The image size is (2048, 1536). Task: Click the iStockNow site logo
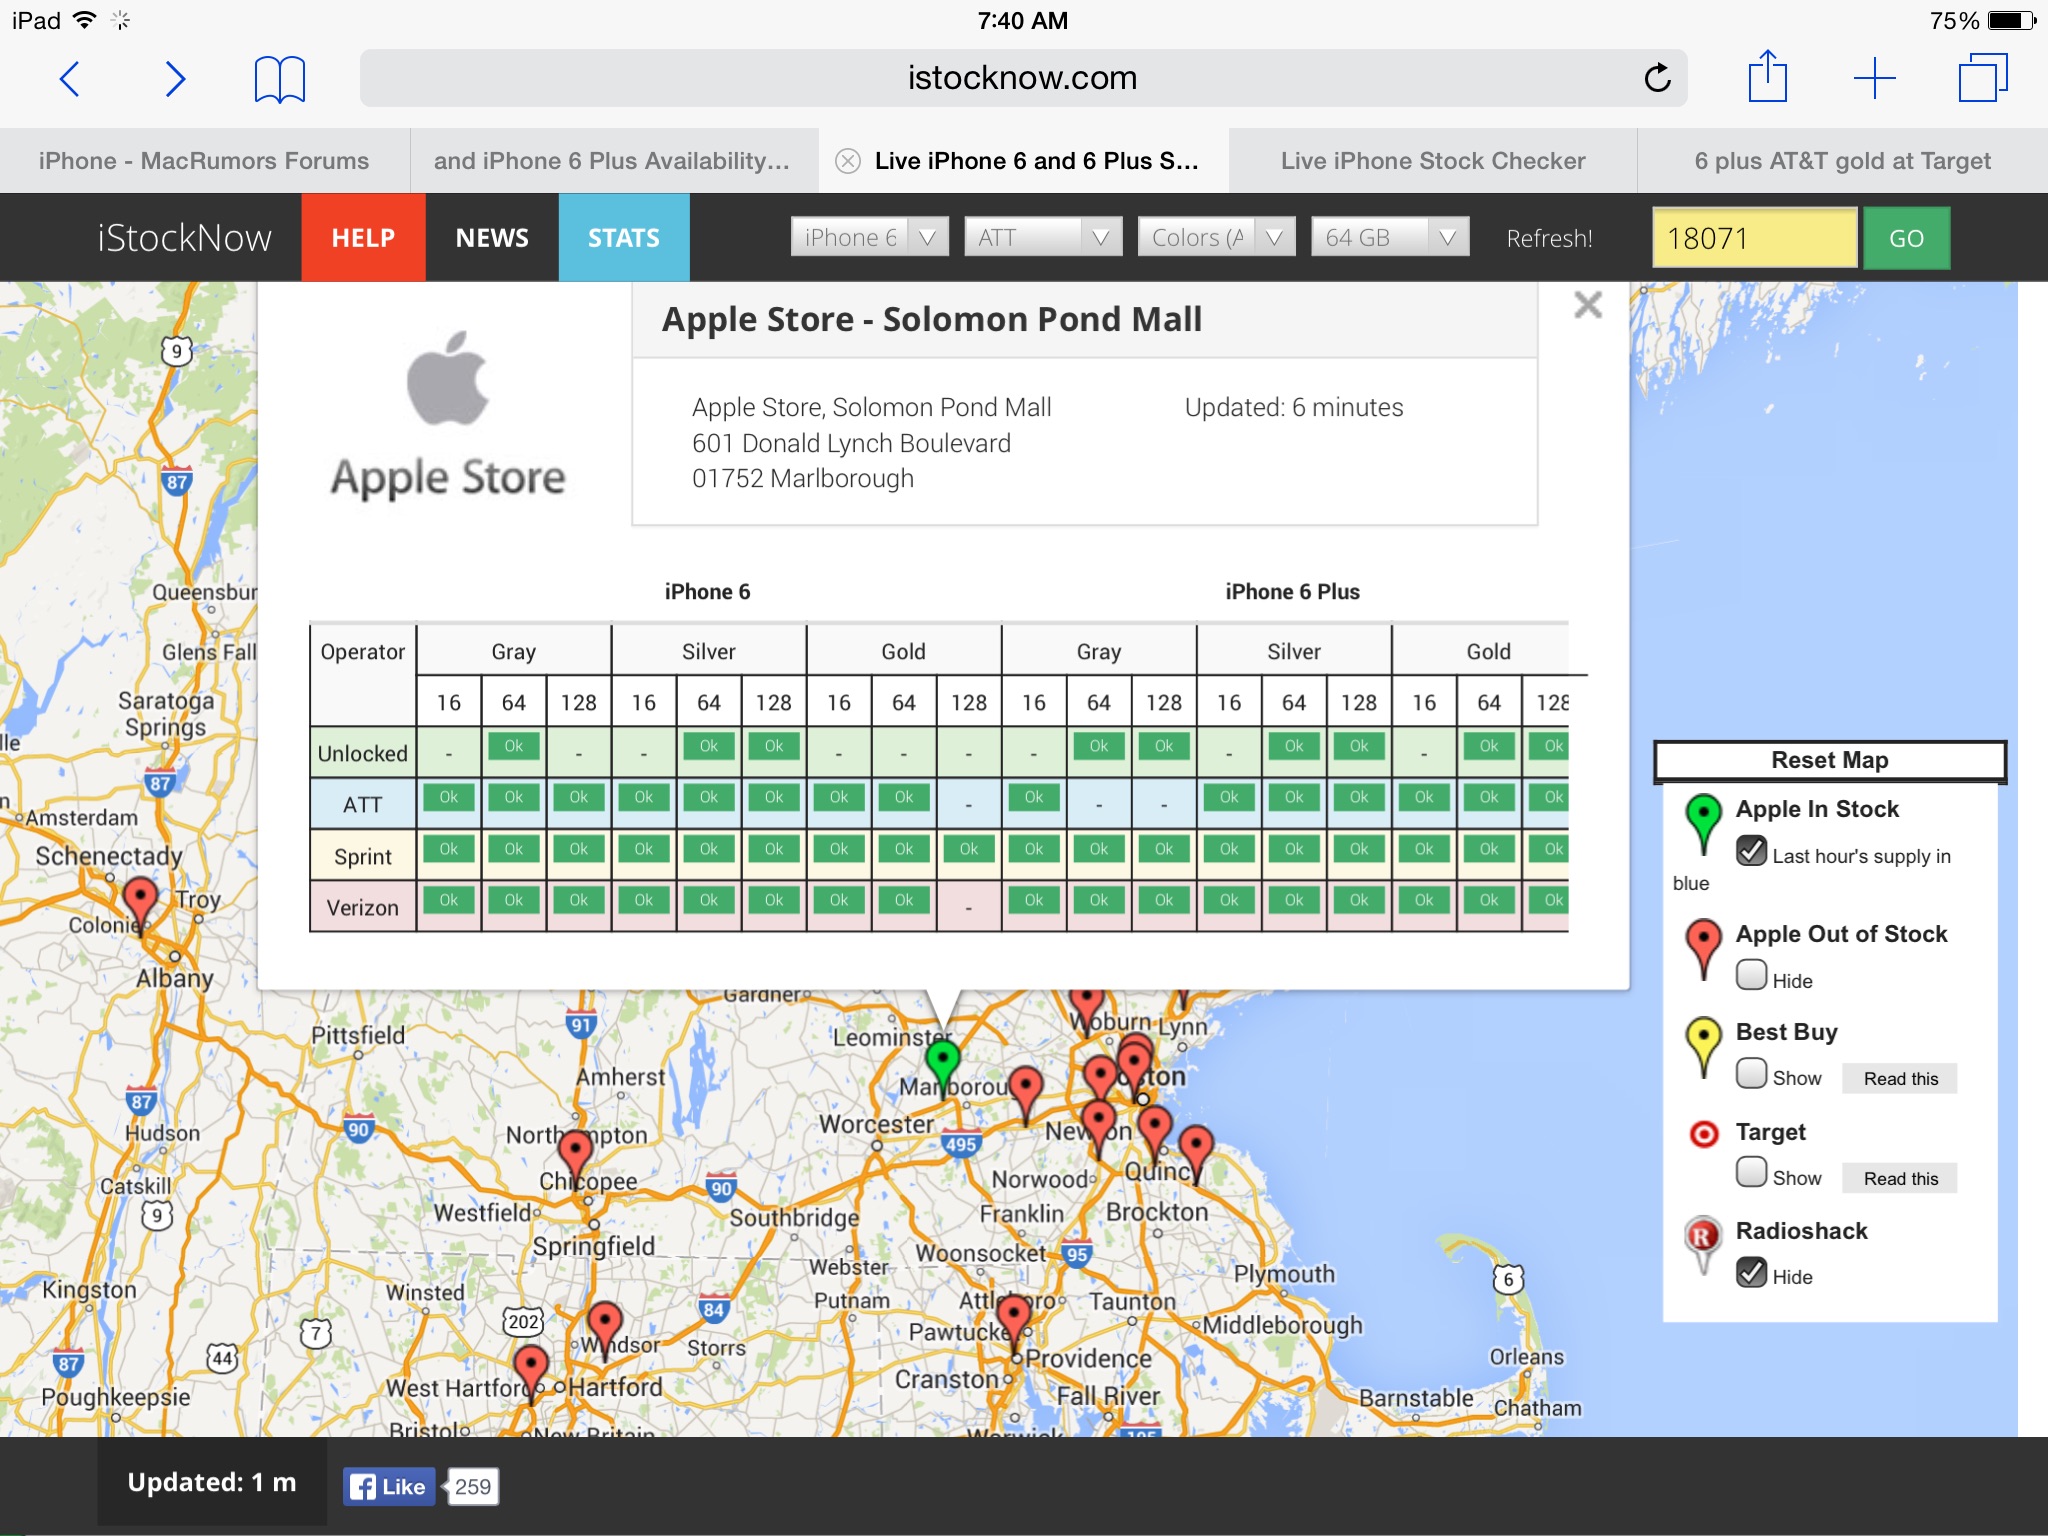tap(184, 237)
